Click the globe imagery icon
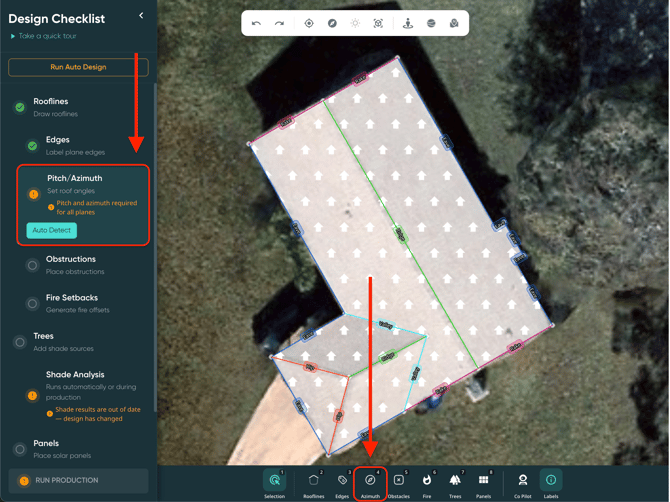 431,23
